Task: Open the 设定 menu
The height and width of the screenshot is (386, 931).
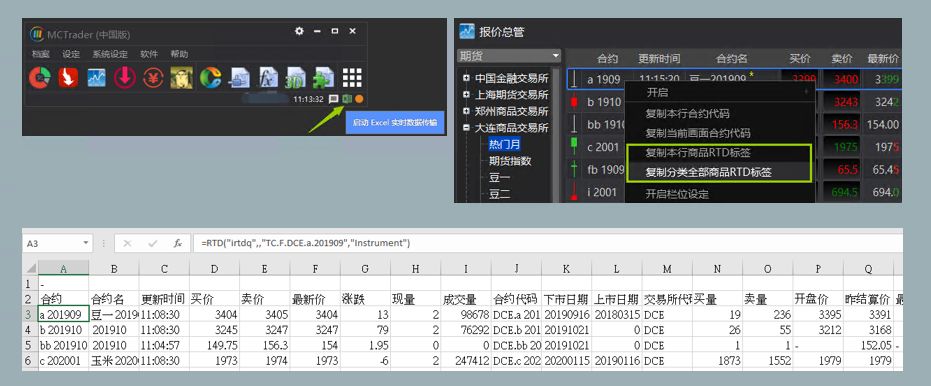Action: pos(71,54)
